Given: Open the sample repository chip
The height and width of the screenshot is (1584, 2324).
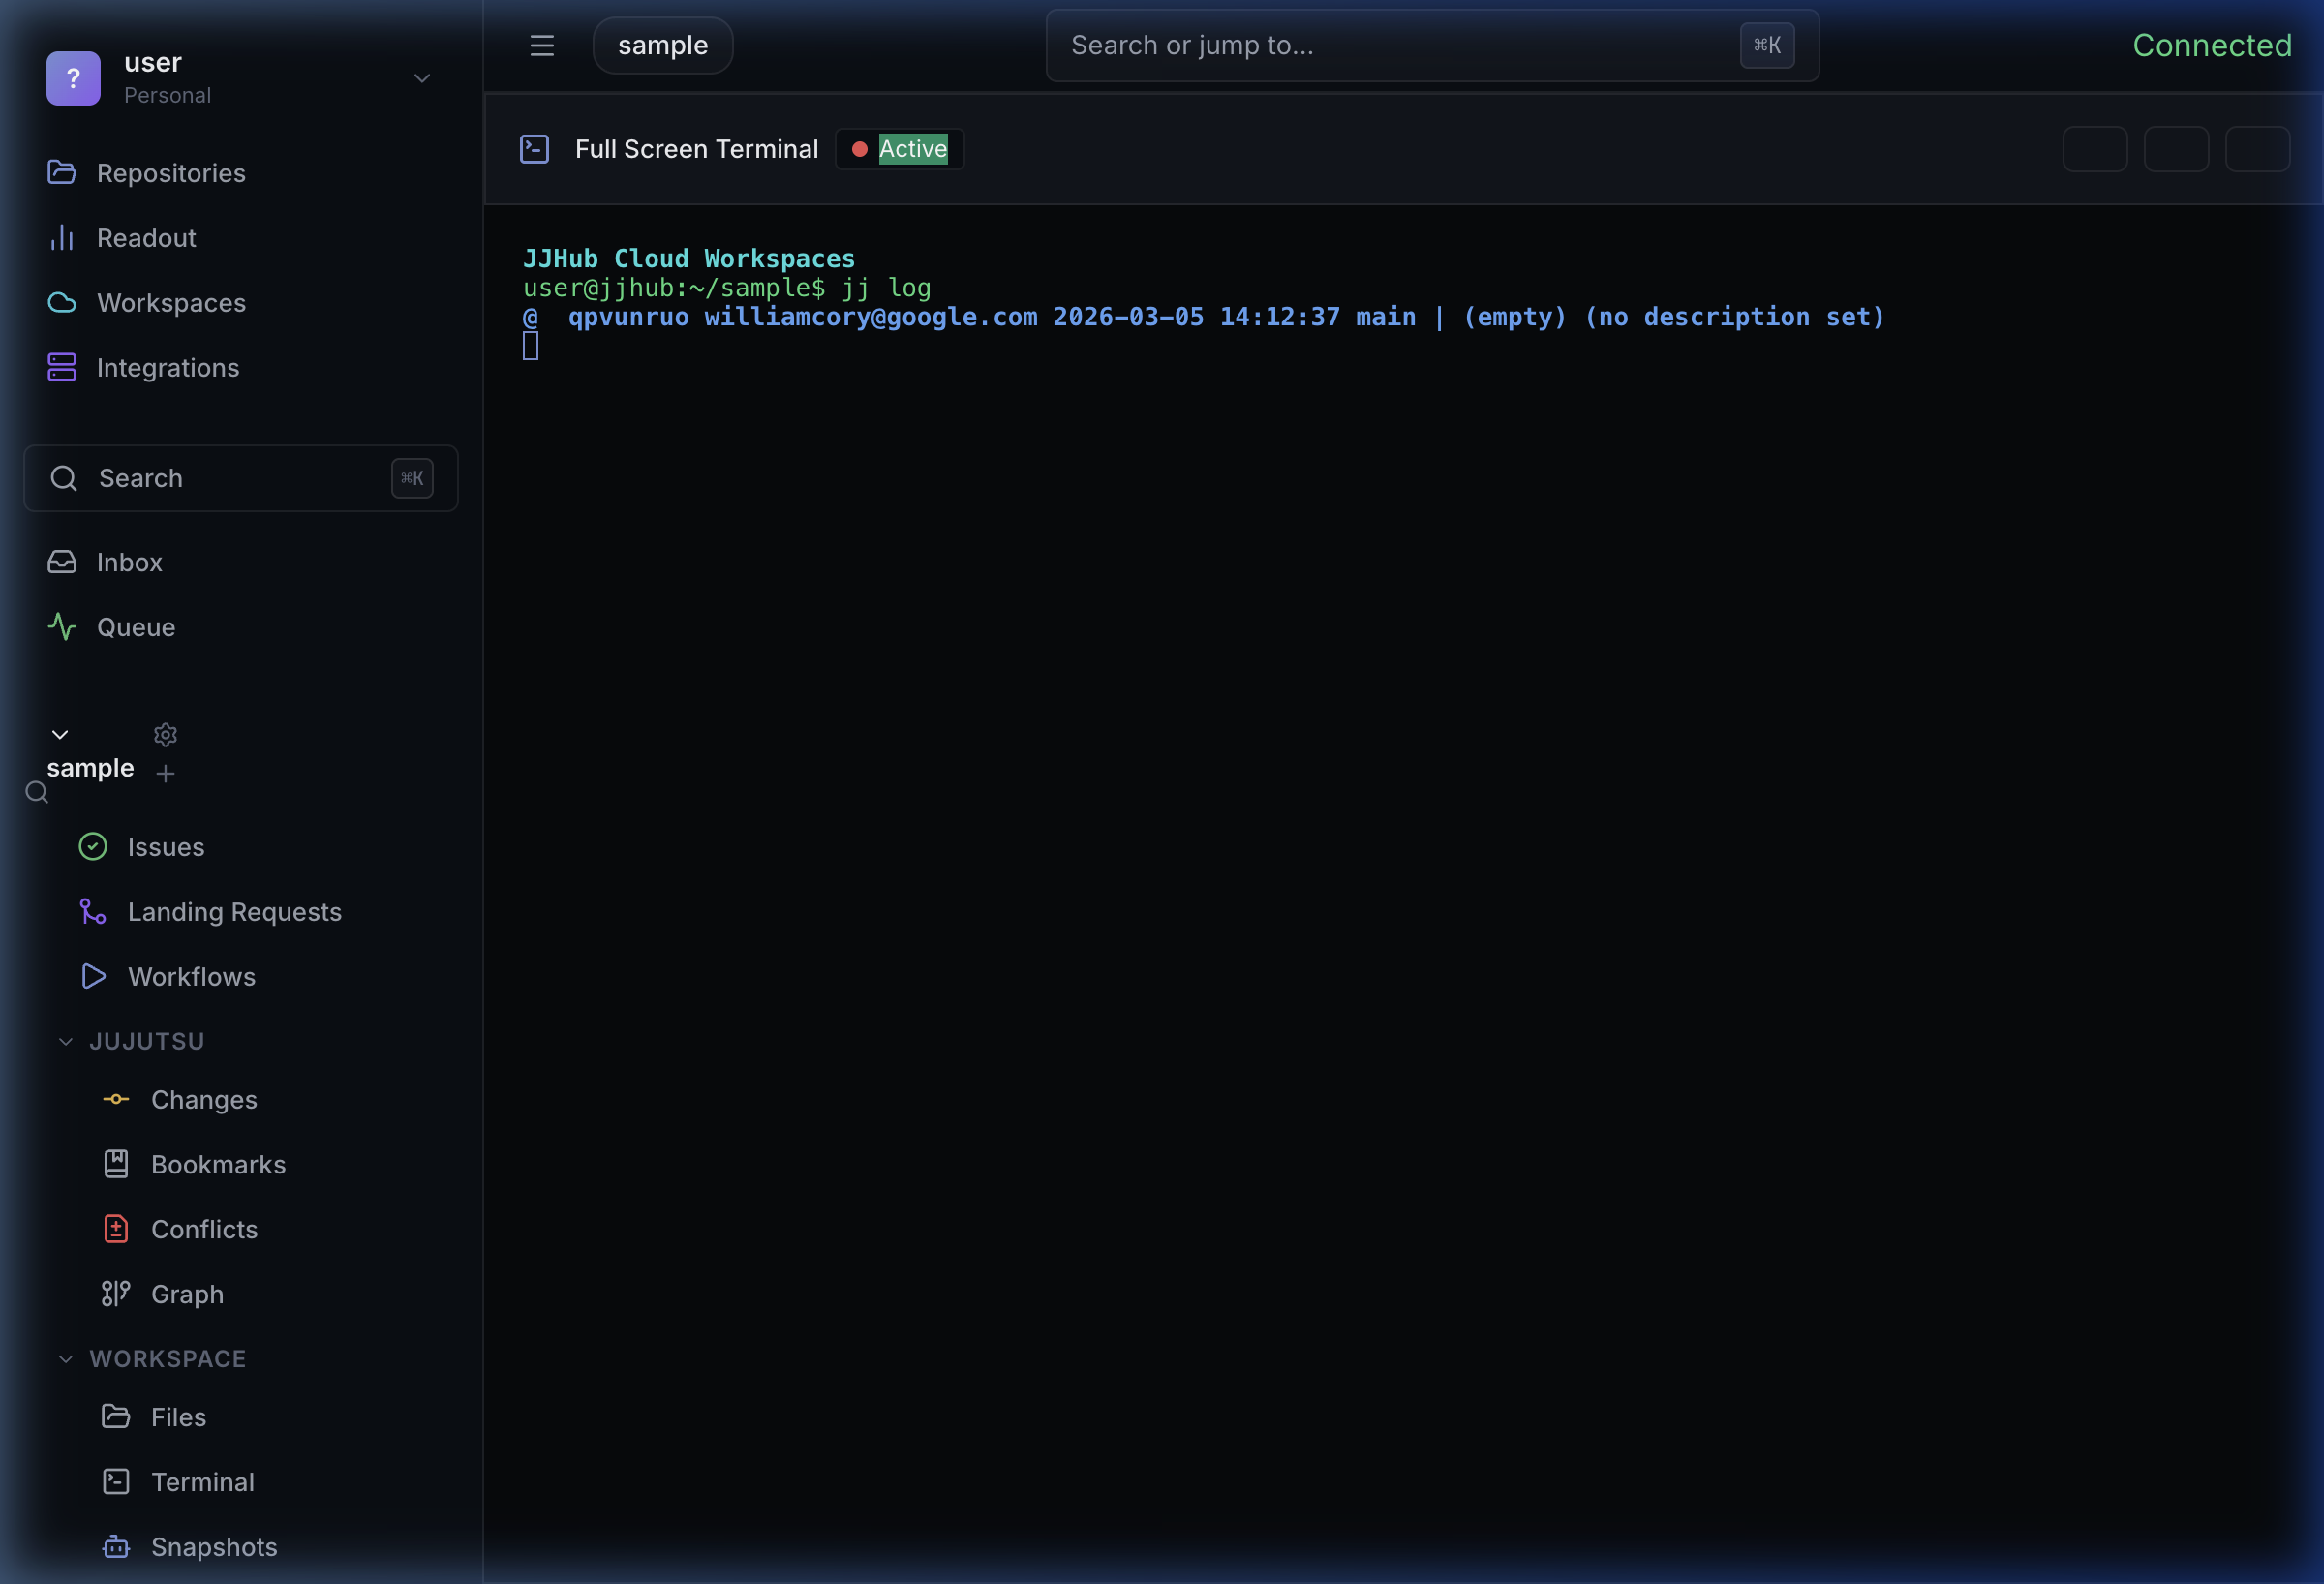Looking at the screenshot, I should pyautogui.click(x=661, y=45).
